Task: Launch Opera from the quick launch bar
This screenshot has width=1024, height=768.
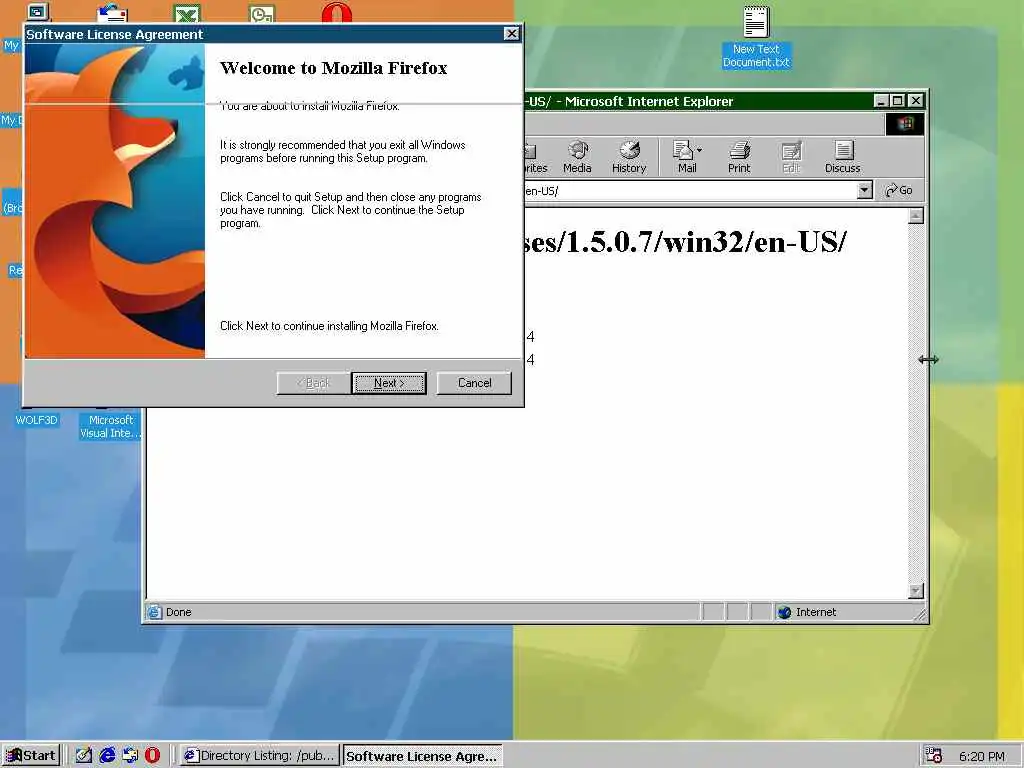Action: (x=152, y=756)
